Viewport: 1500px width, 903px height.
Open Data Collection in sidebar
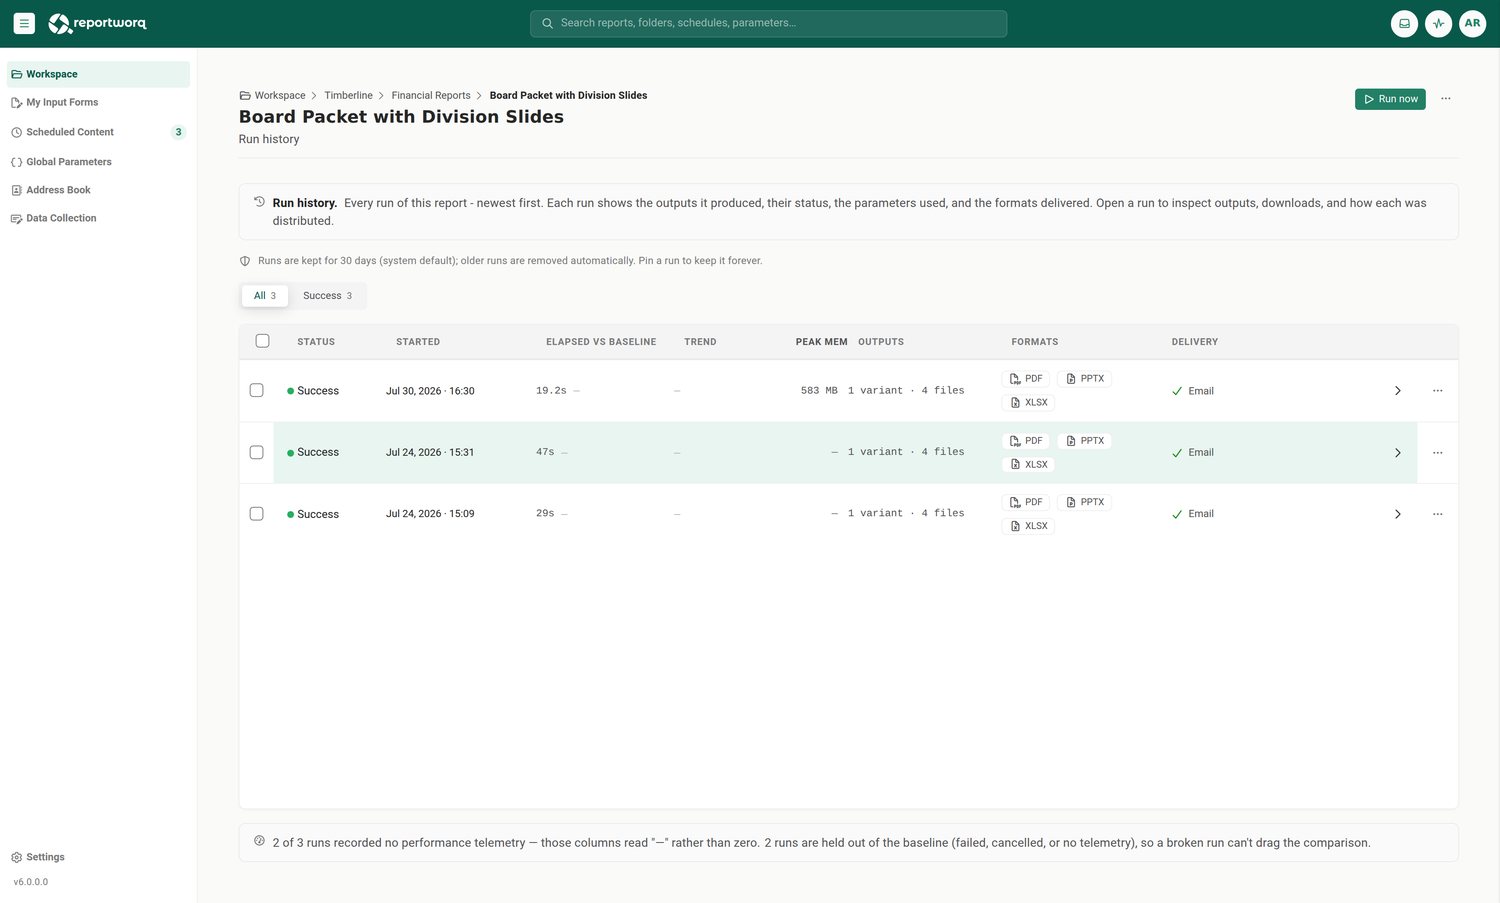(98, 218)
